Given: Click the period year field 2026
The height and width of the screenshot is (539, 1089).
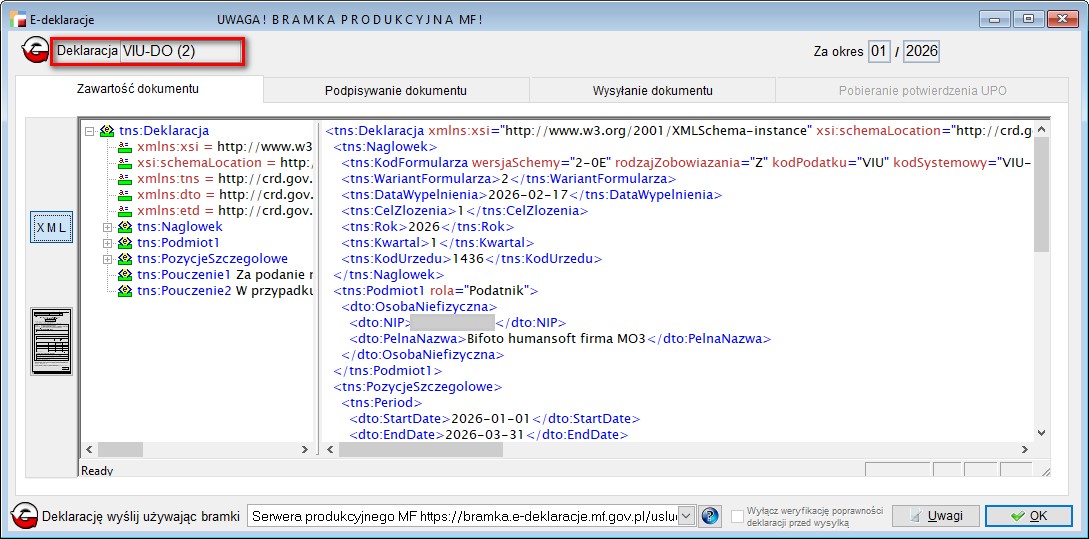Looking at the screenshot, I should coord(921,51).
